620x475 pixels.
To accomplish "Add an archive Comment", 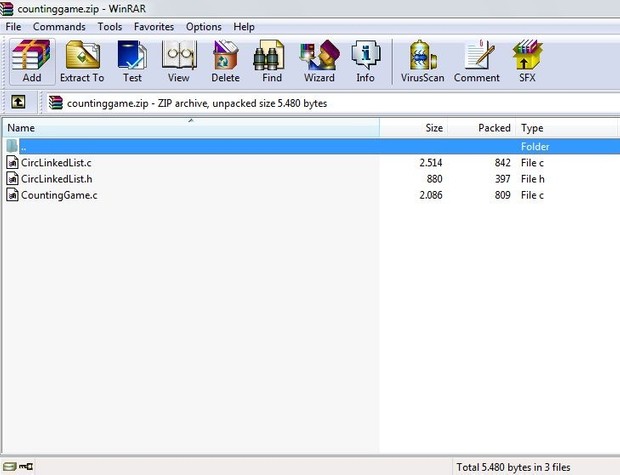I will click(477, 61).
